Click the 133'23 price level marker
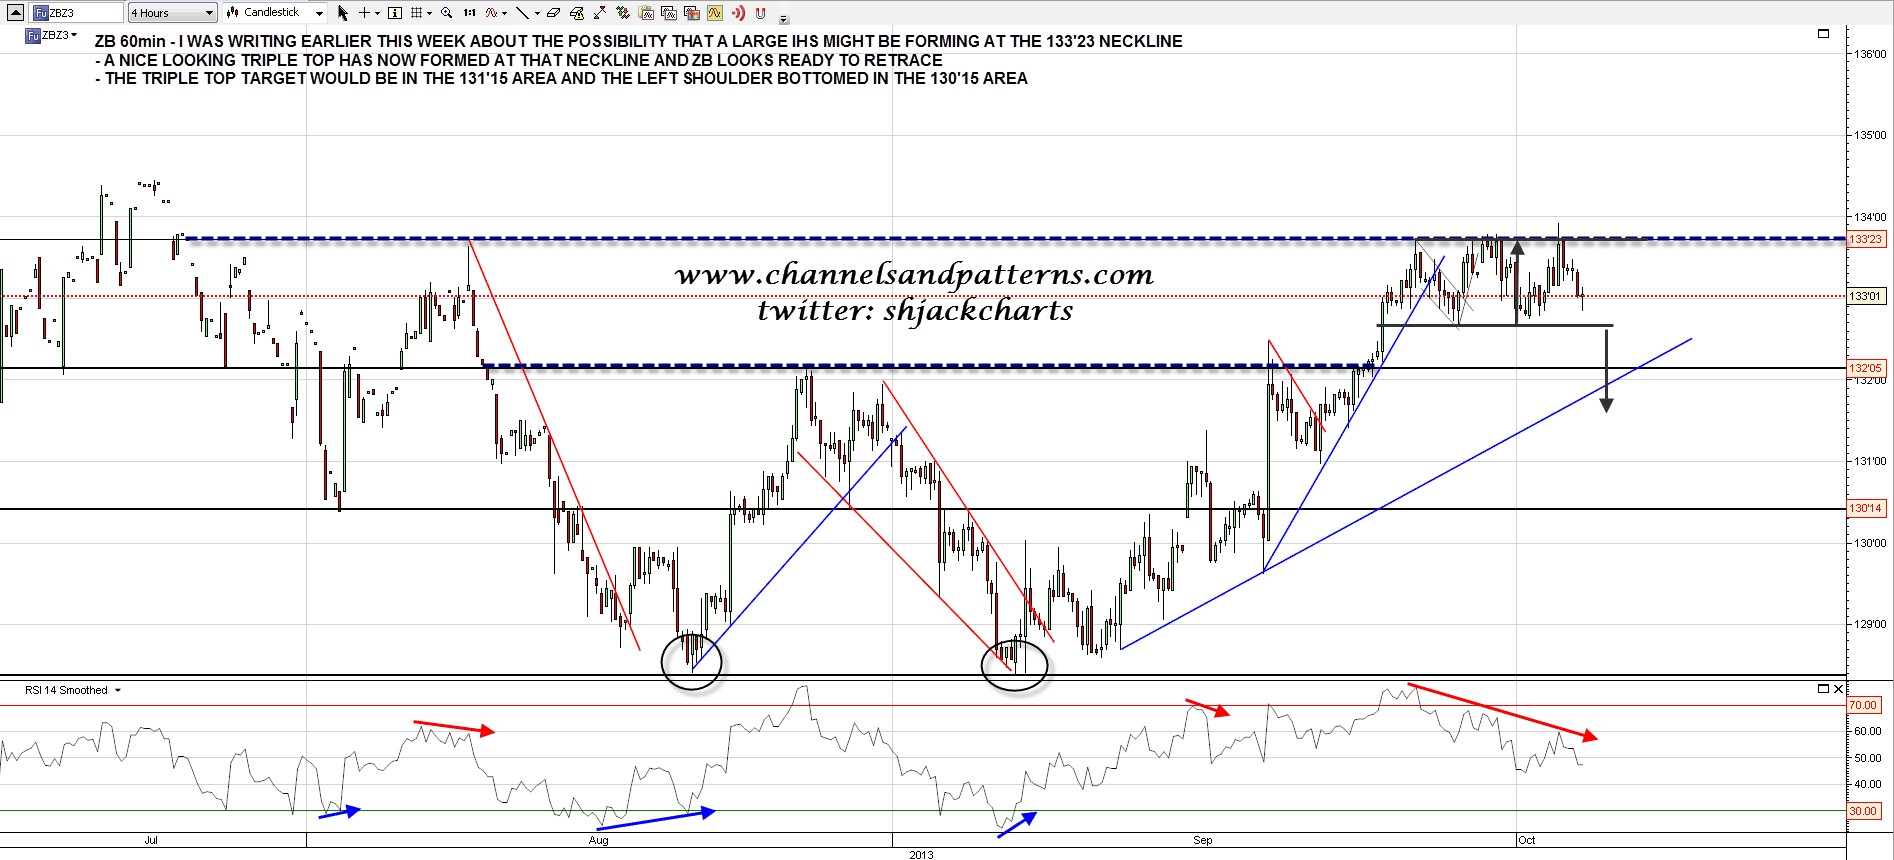 coord(1865,239)
